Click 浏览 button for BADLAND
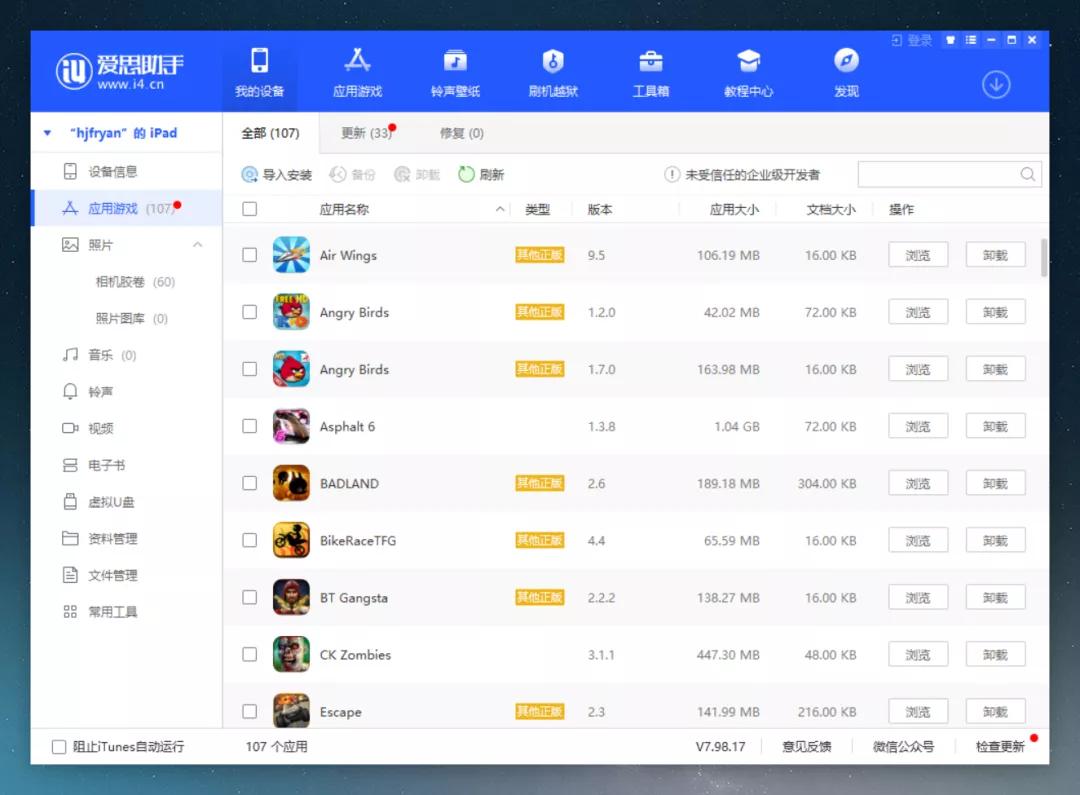This screenshot has height=795, width=1080. (x=917, y=483)
